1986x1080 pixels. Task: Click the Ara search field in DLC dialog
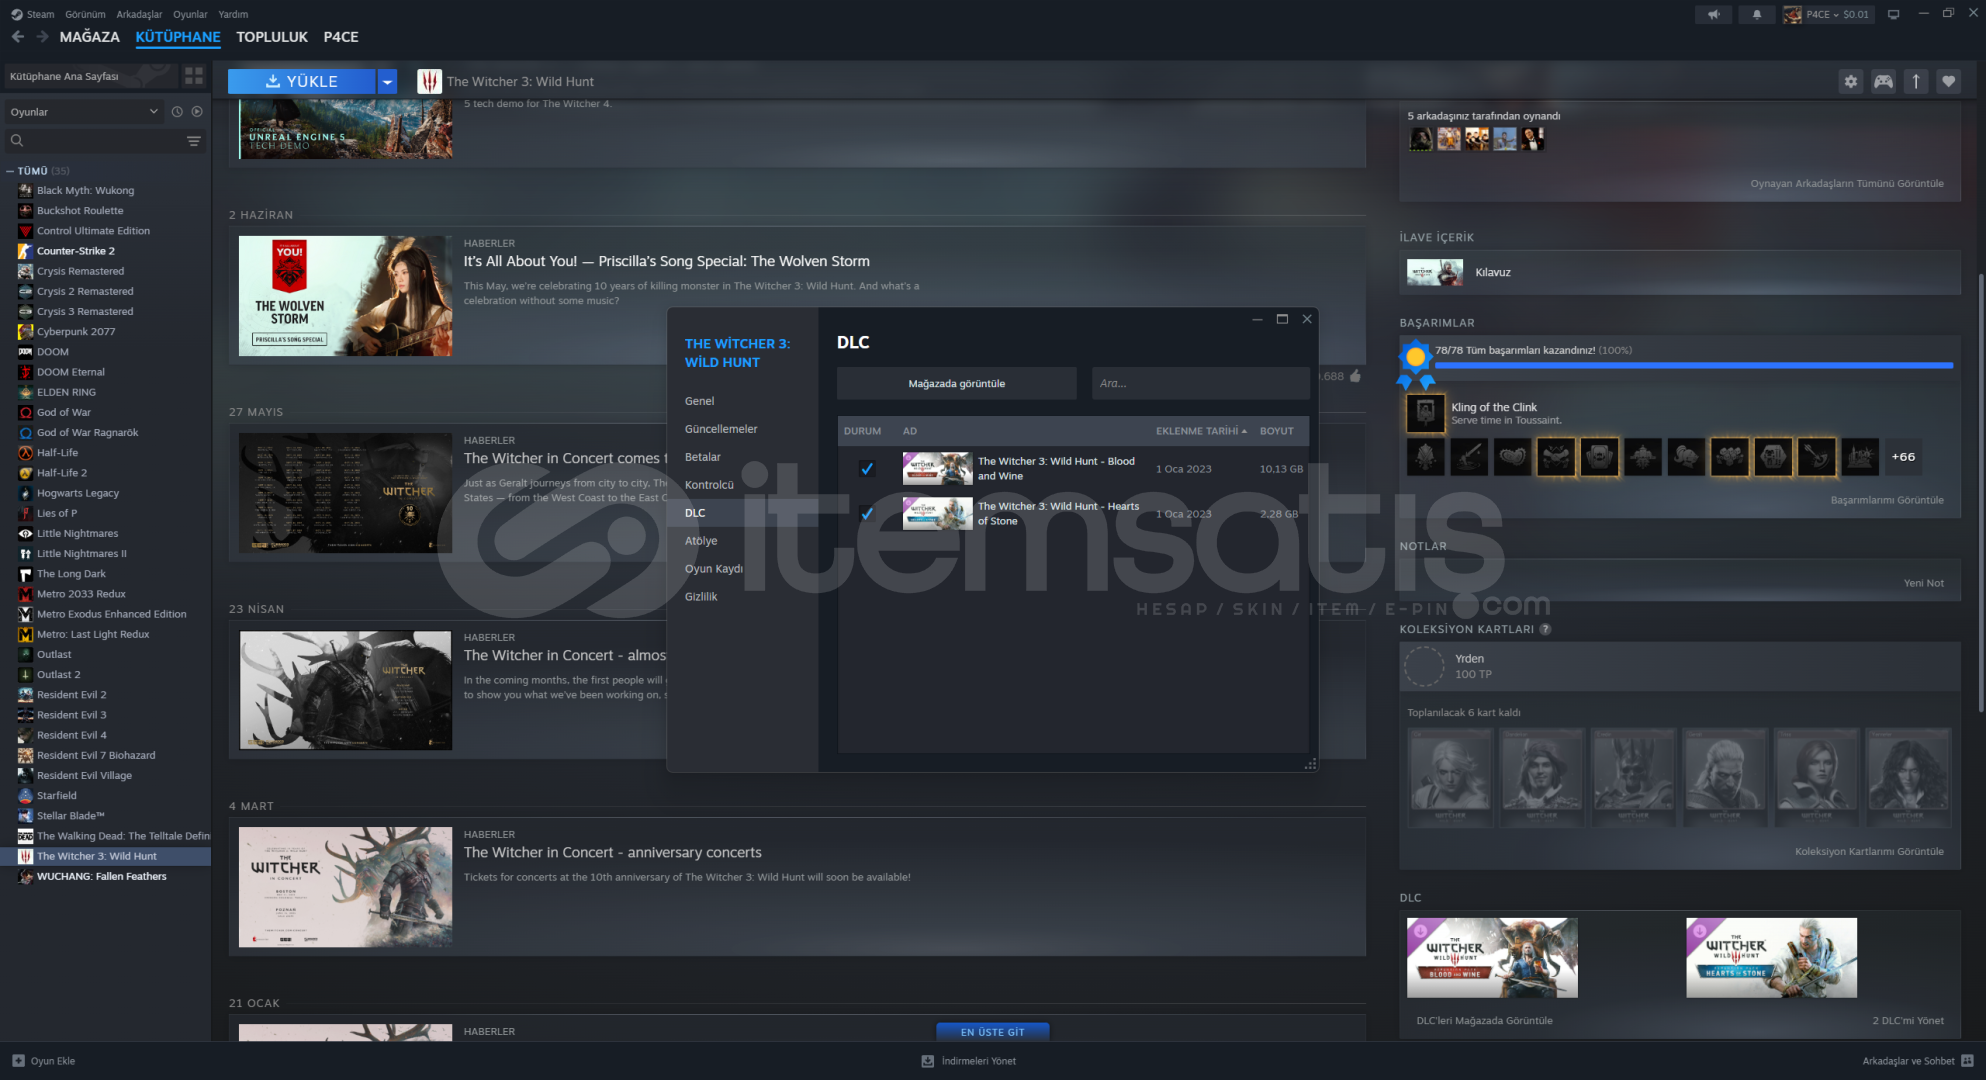tap(1200, 383)
